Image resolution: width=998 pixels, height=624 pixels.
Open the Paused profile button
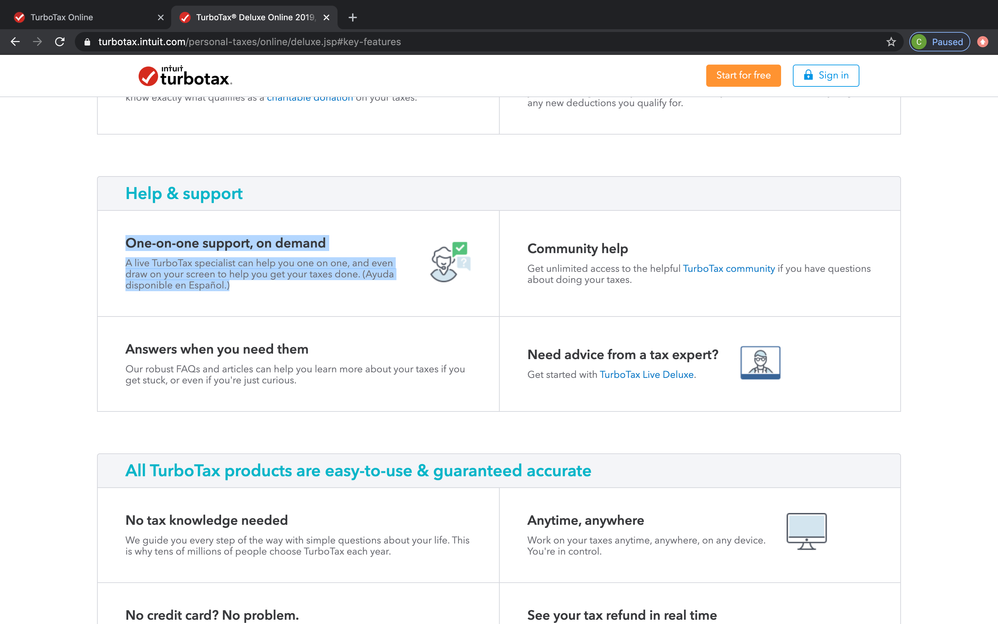939,42
